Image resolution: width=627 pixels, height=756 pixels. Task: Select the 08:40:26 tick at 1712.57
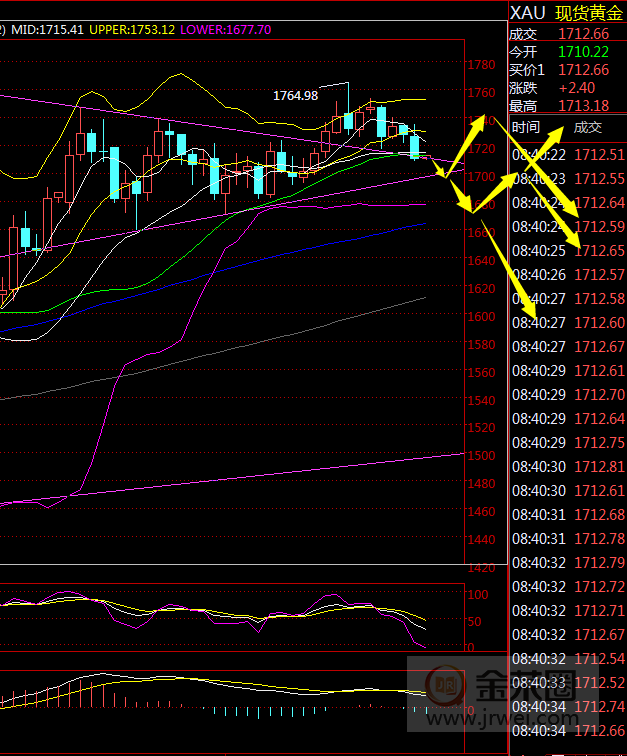click(567, 274)
